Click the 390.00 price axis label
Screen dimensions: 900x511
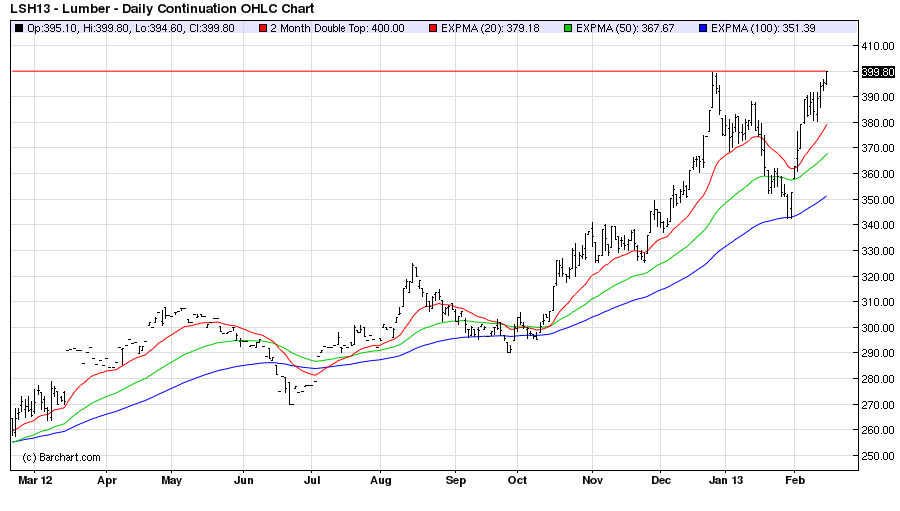point(878,97)
